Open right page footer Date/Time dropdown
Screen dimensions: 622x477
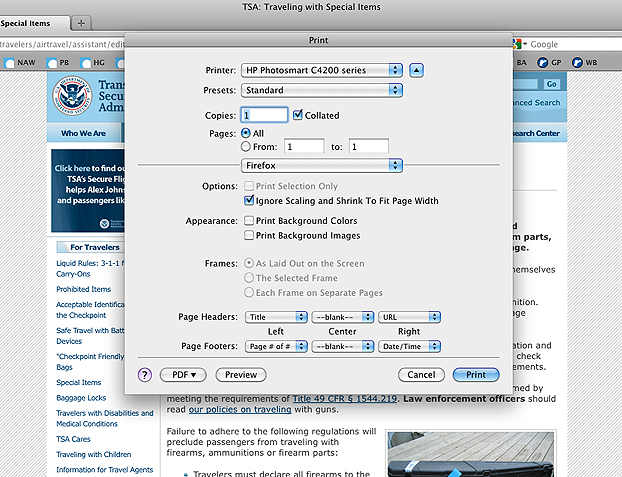coord(409,346)
